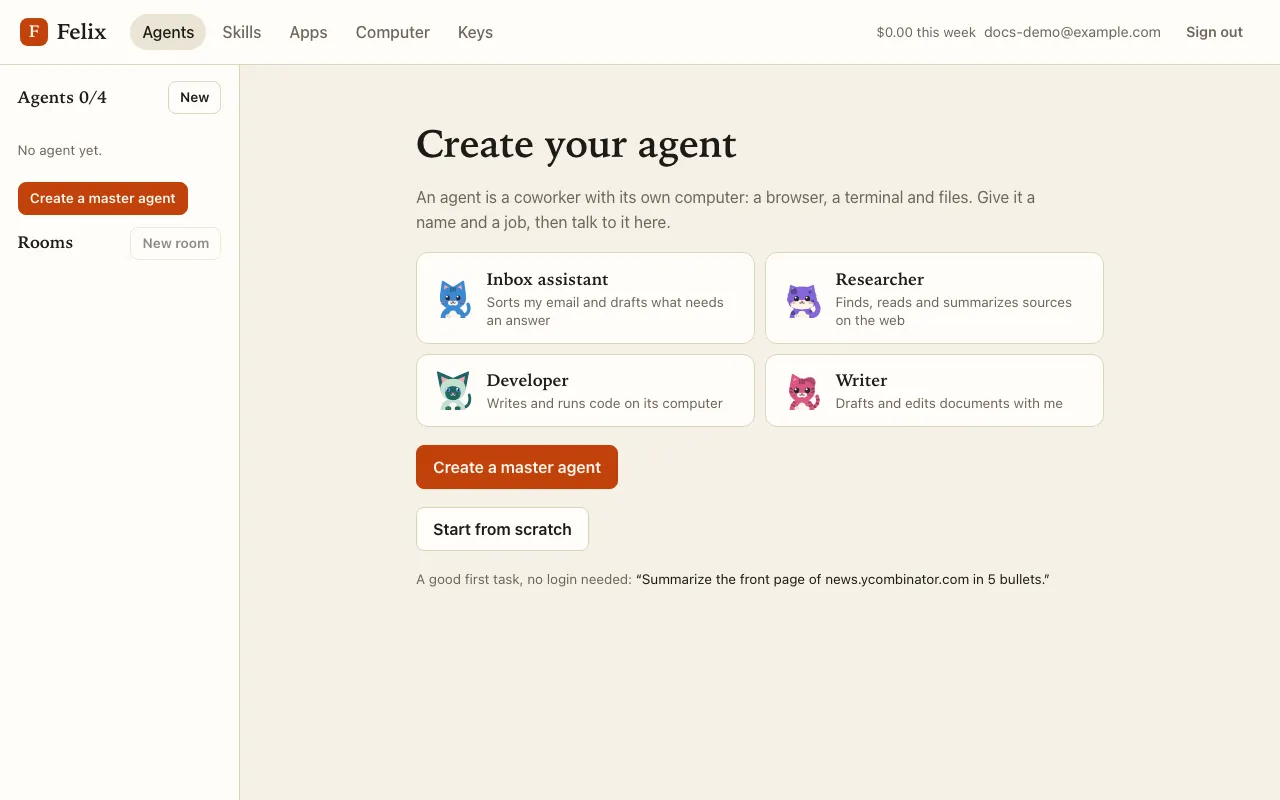Click the teal cat Developer avatar

454,391
